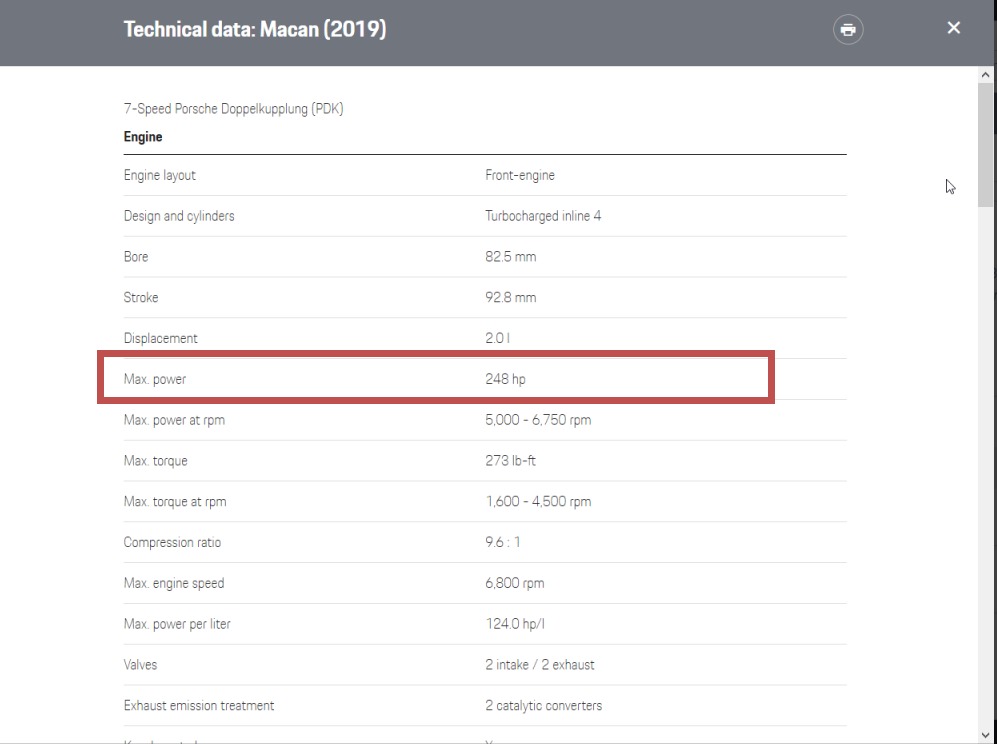Click the 'Max. power at rpm' label
Viewport: 997px width, 744px height.
[x=174, y=420]
